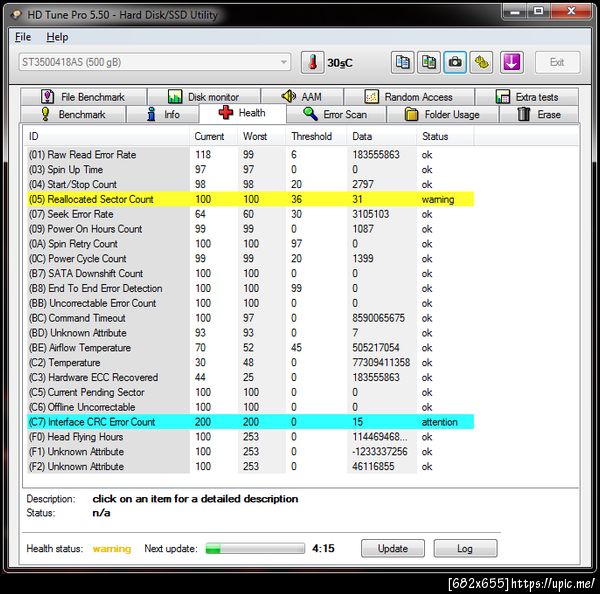Image resolution: width=600 pixels, height=594 pixels.
Task: Select the Start/Stop Count row
Action: pyautogui.click(x=250, y=184)
